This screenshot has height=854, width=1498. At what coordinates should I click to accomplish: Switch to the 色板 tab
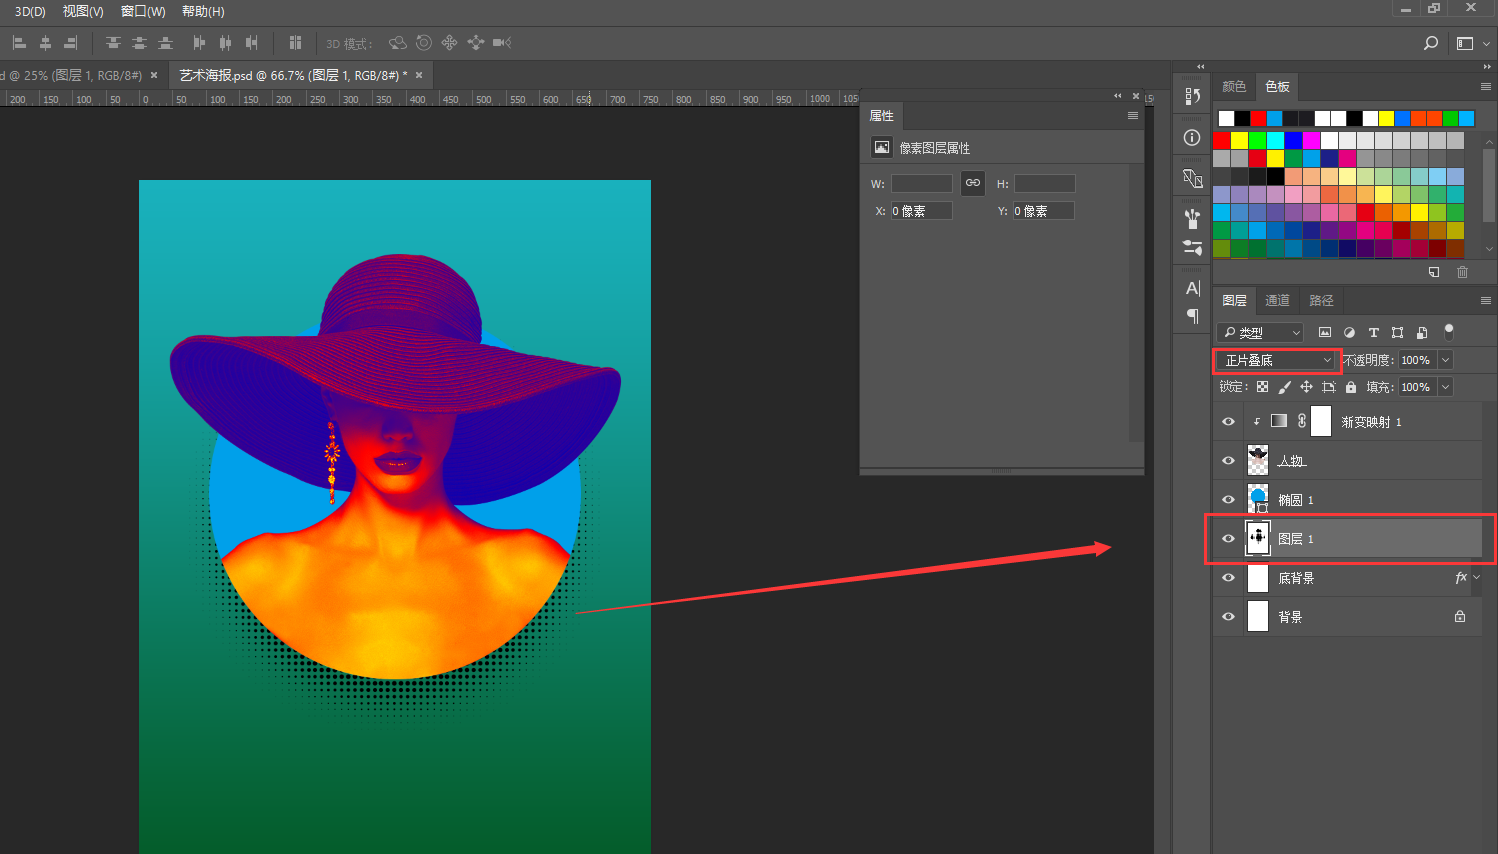[1278, 87]
